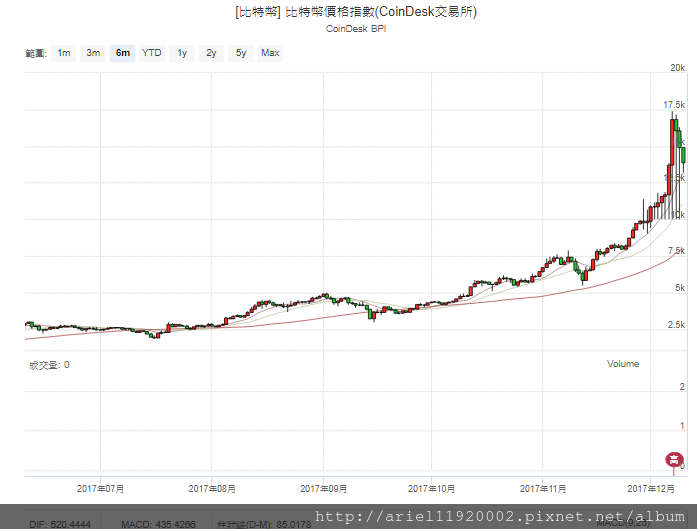The height and width of the screenshot is (529, 697).
Task: Click the 5k price axis label
Action: [680, 288]
